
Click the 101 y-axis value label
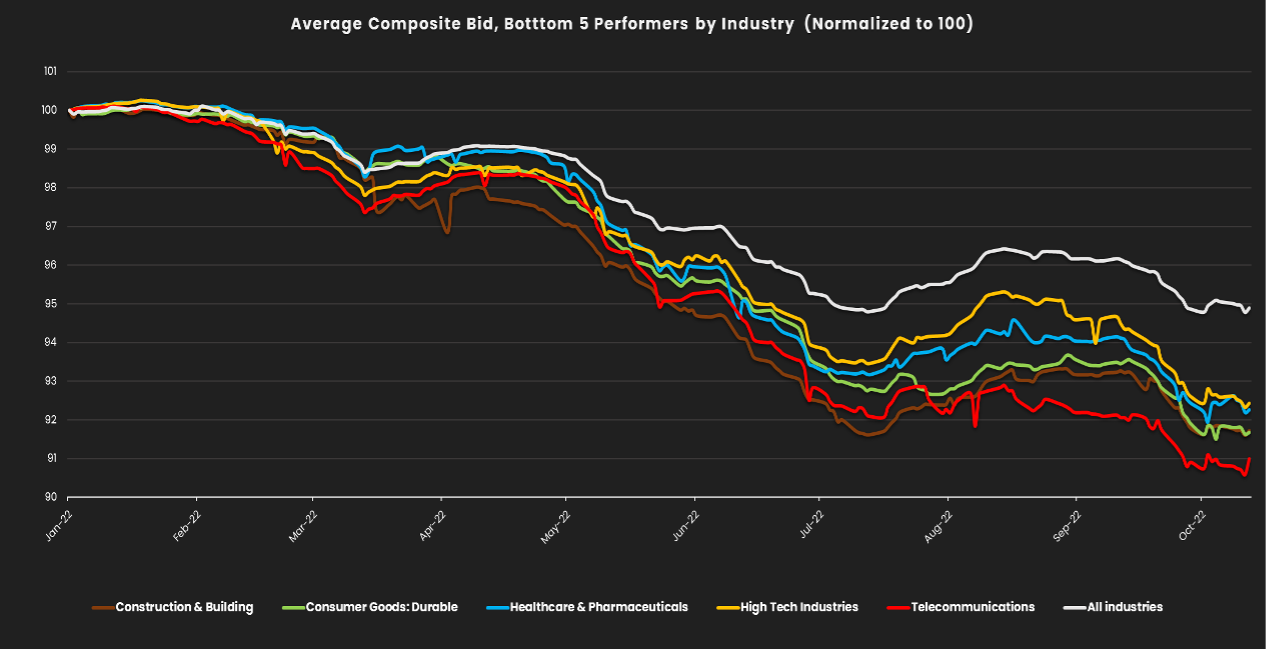coord(51,72)
